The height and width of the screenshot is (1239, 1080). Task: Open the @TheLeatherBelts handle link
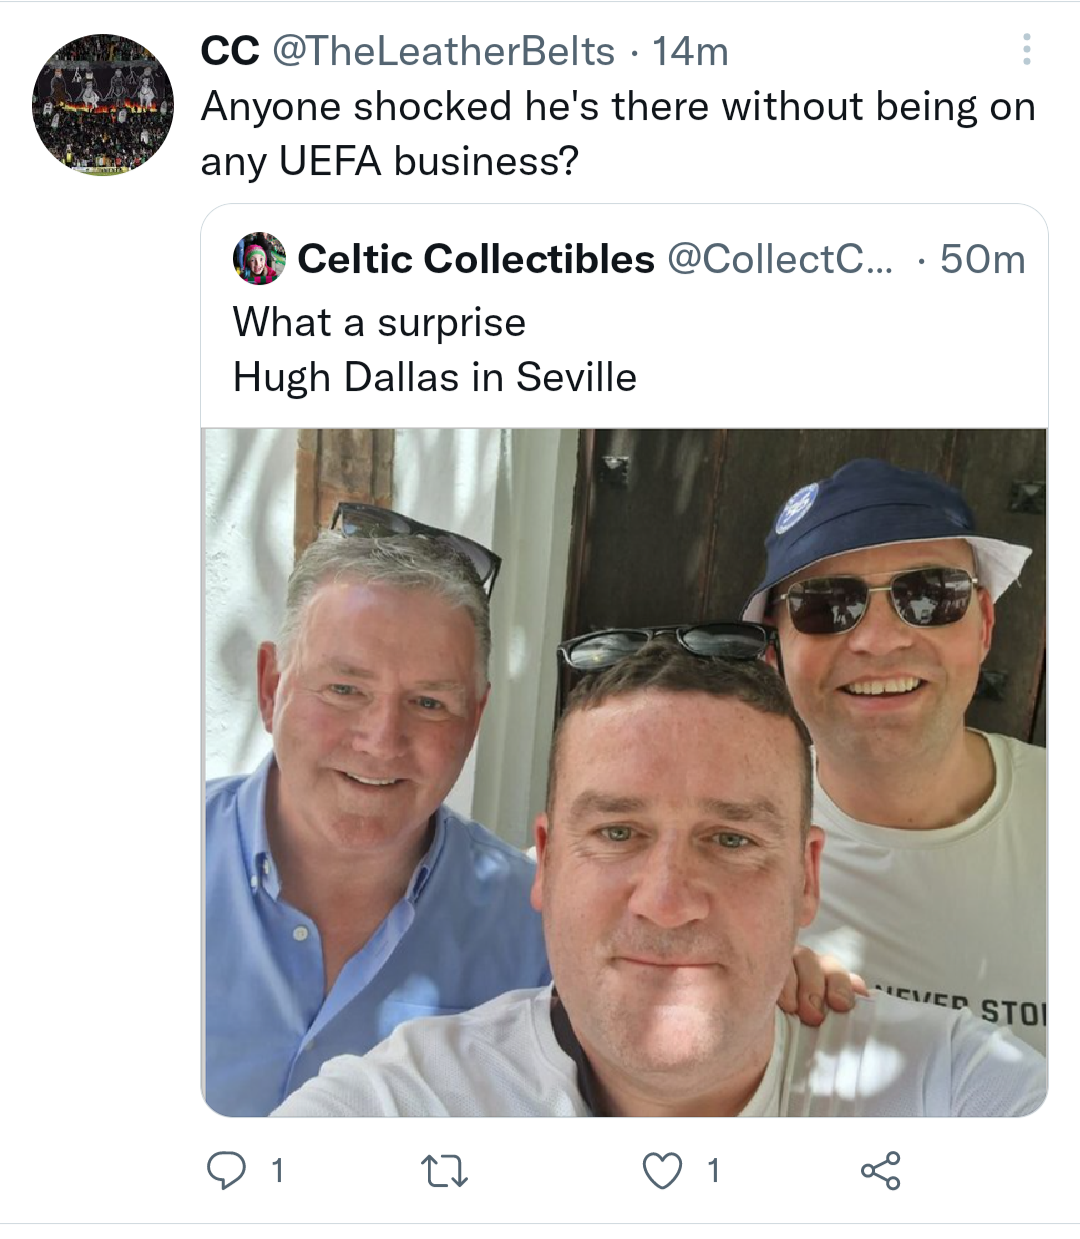[443, 51]
